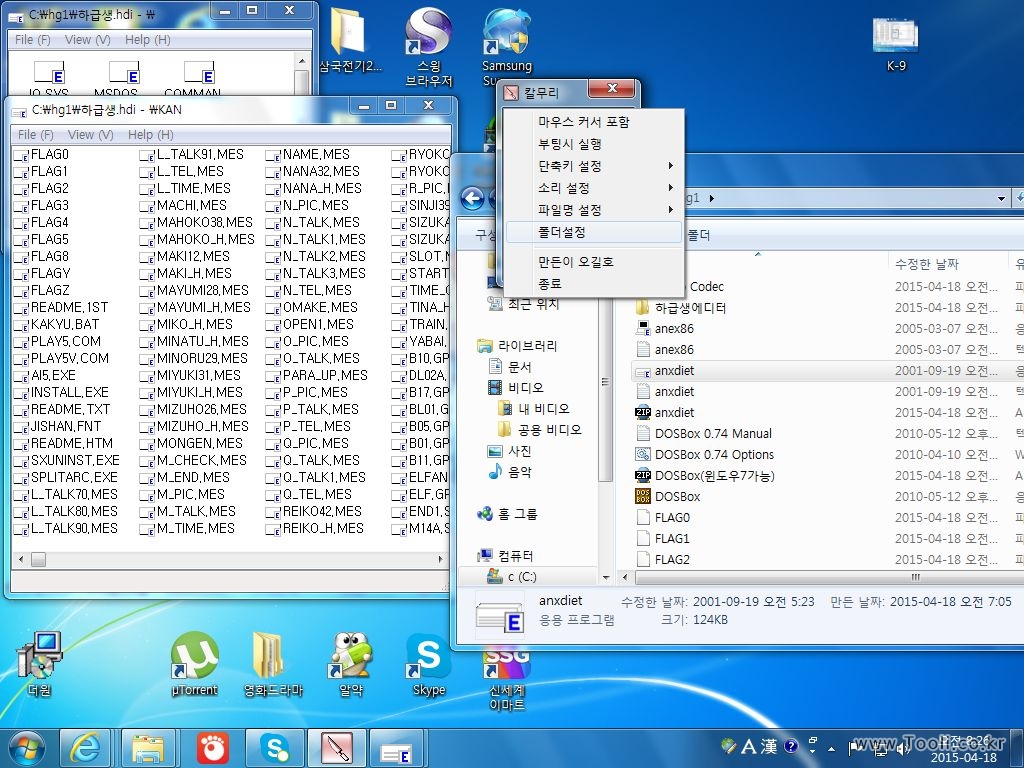Click the navigation pane scroll-down arrow
The height and width of the screenshot is (768, 1024).
605,577
